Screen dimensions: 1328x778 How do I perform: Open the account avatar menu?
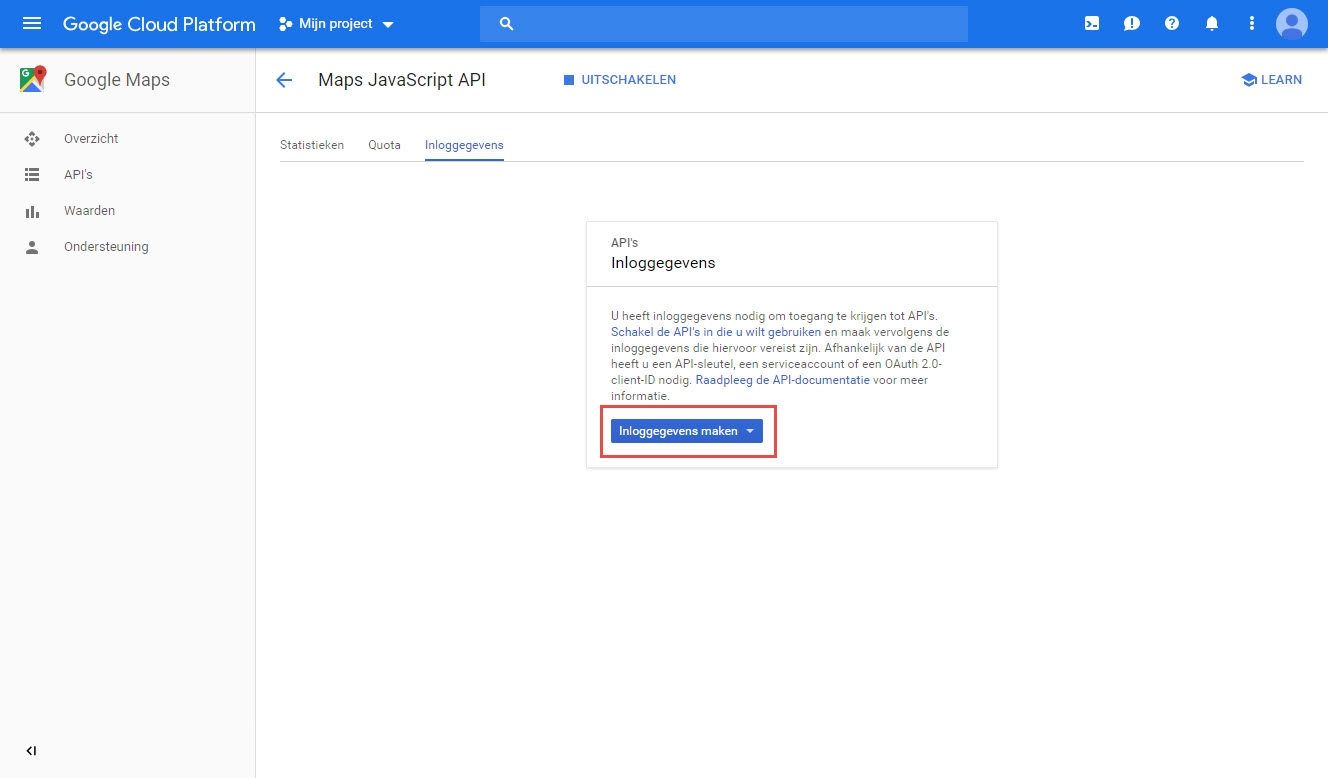(1291, 23)
